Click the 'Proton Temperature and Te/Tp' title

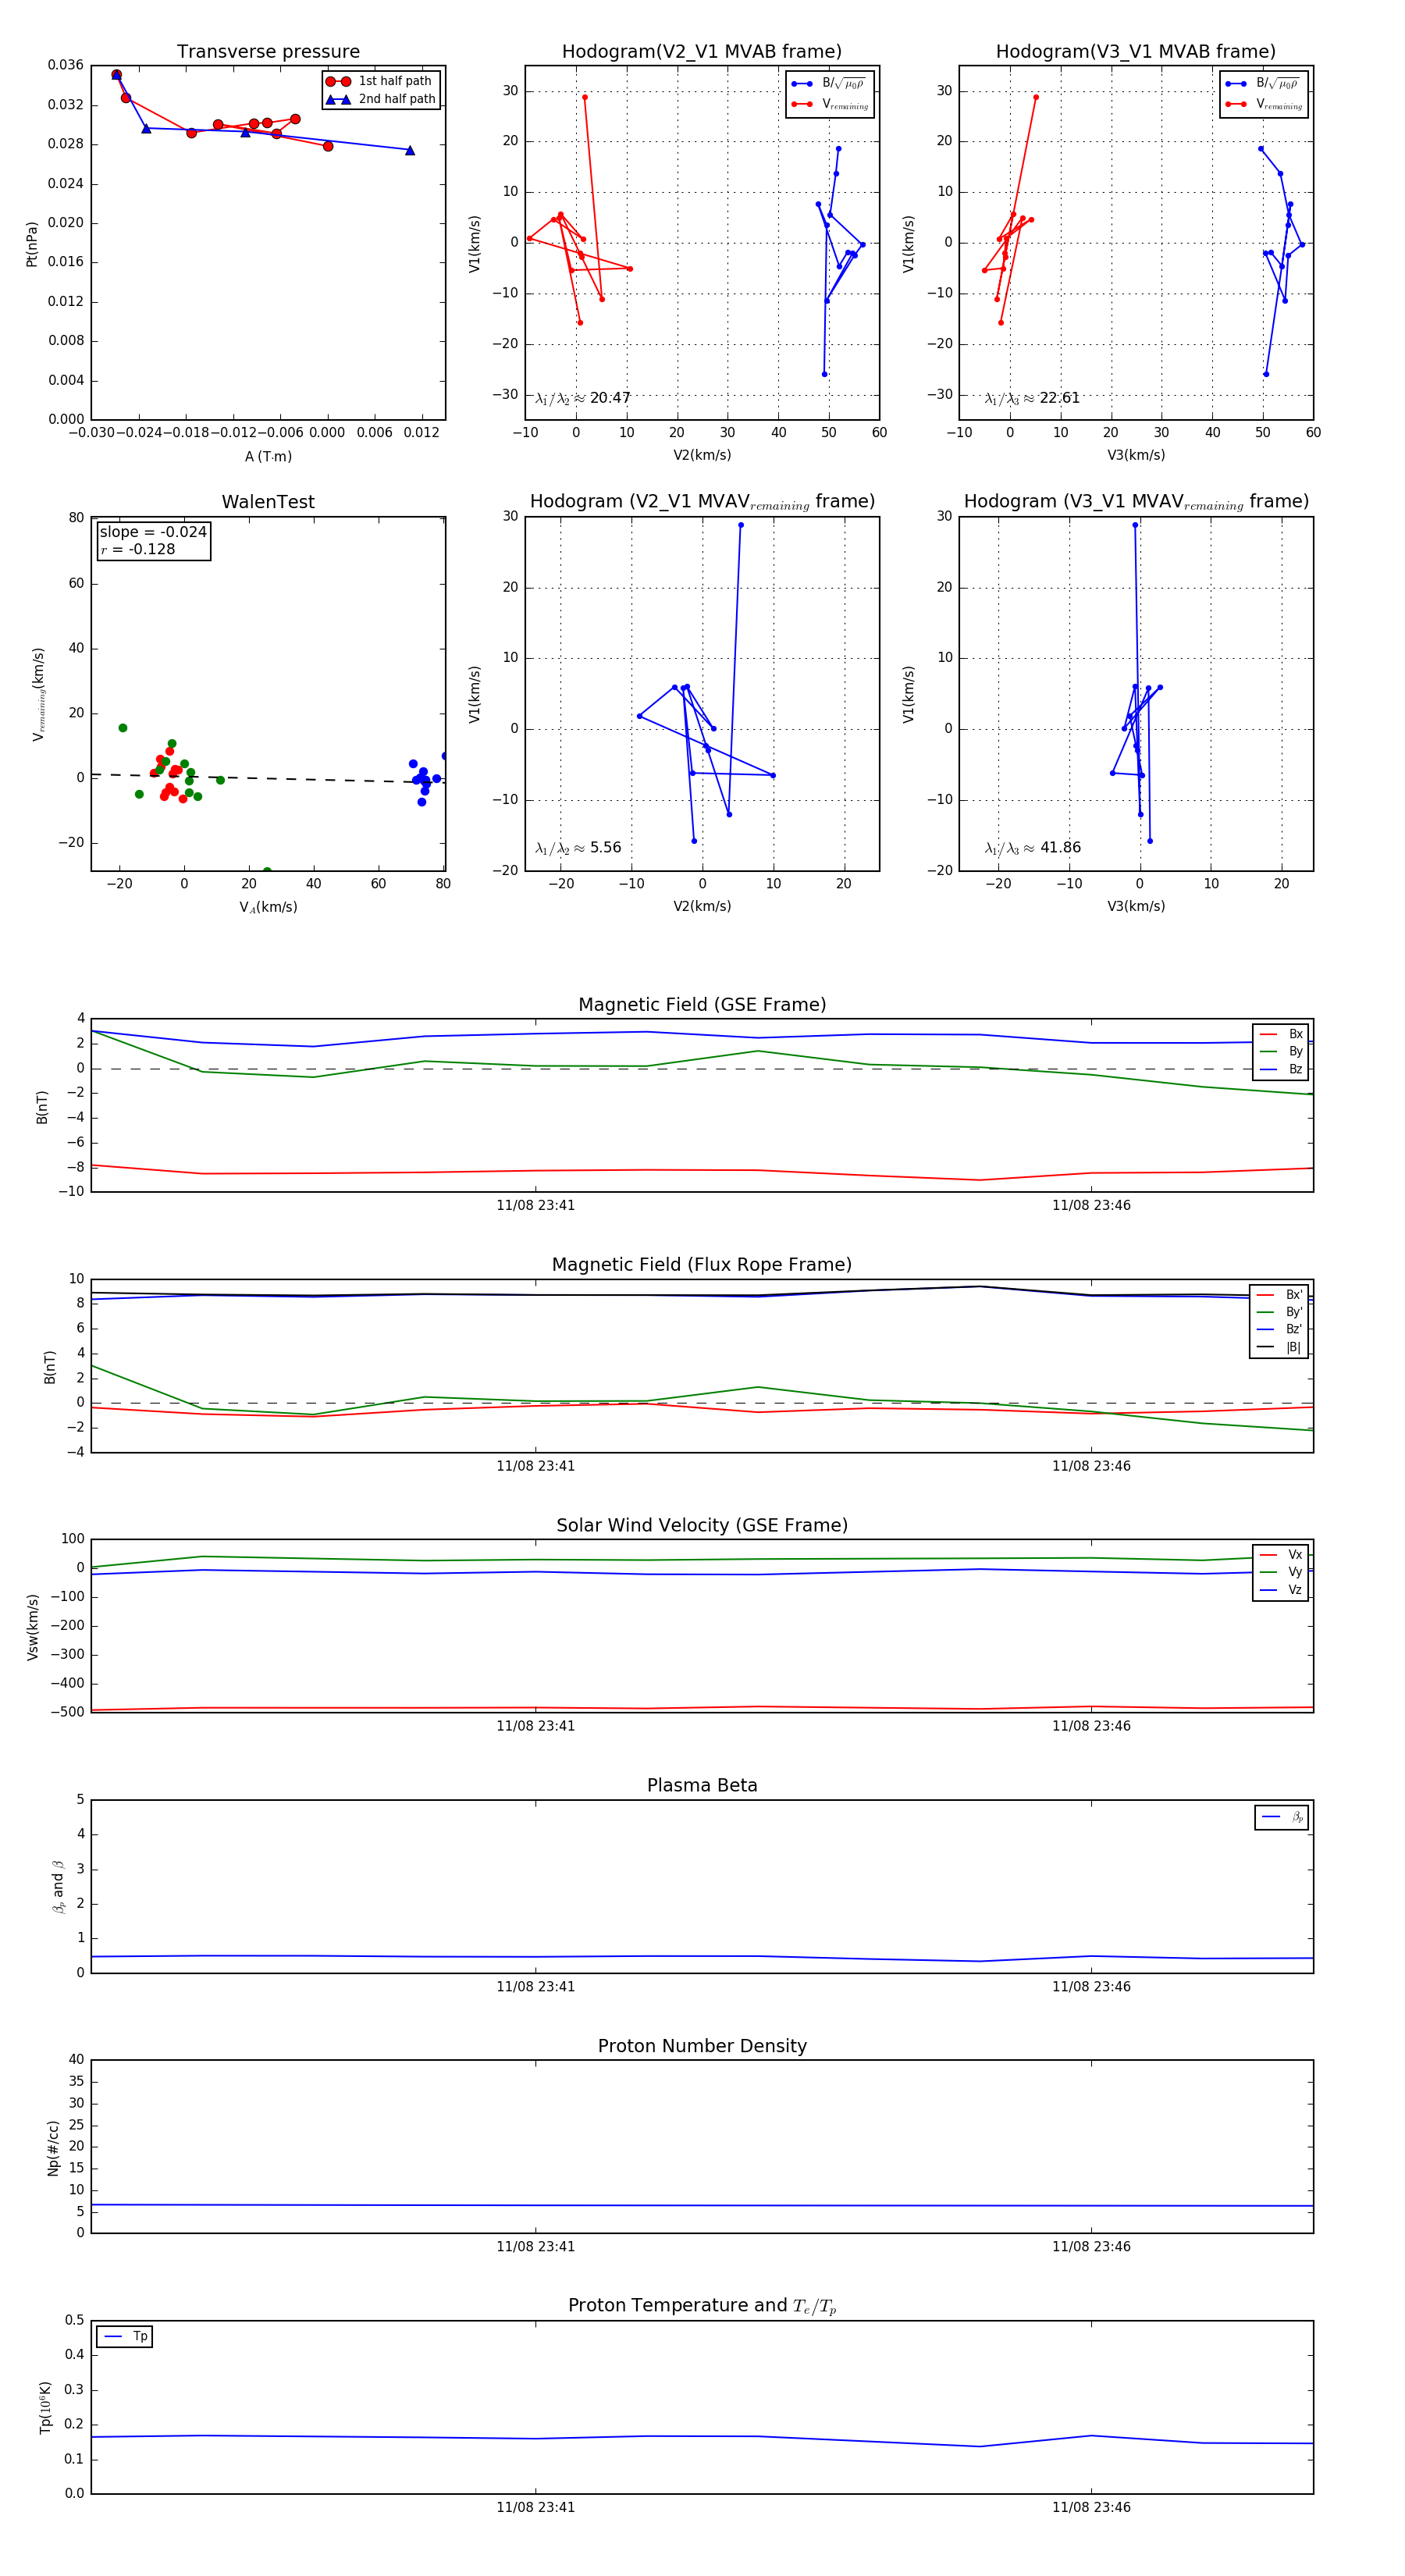point(702,2305)
